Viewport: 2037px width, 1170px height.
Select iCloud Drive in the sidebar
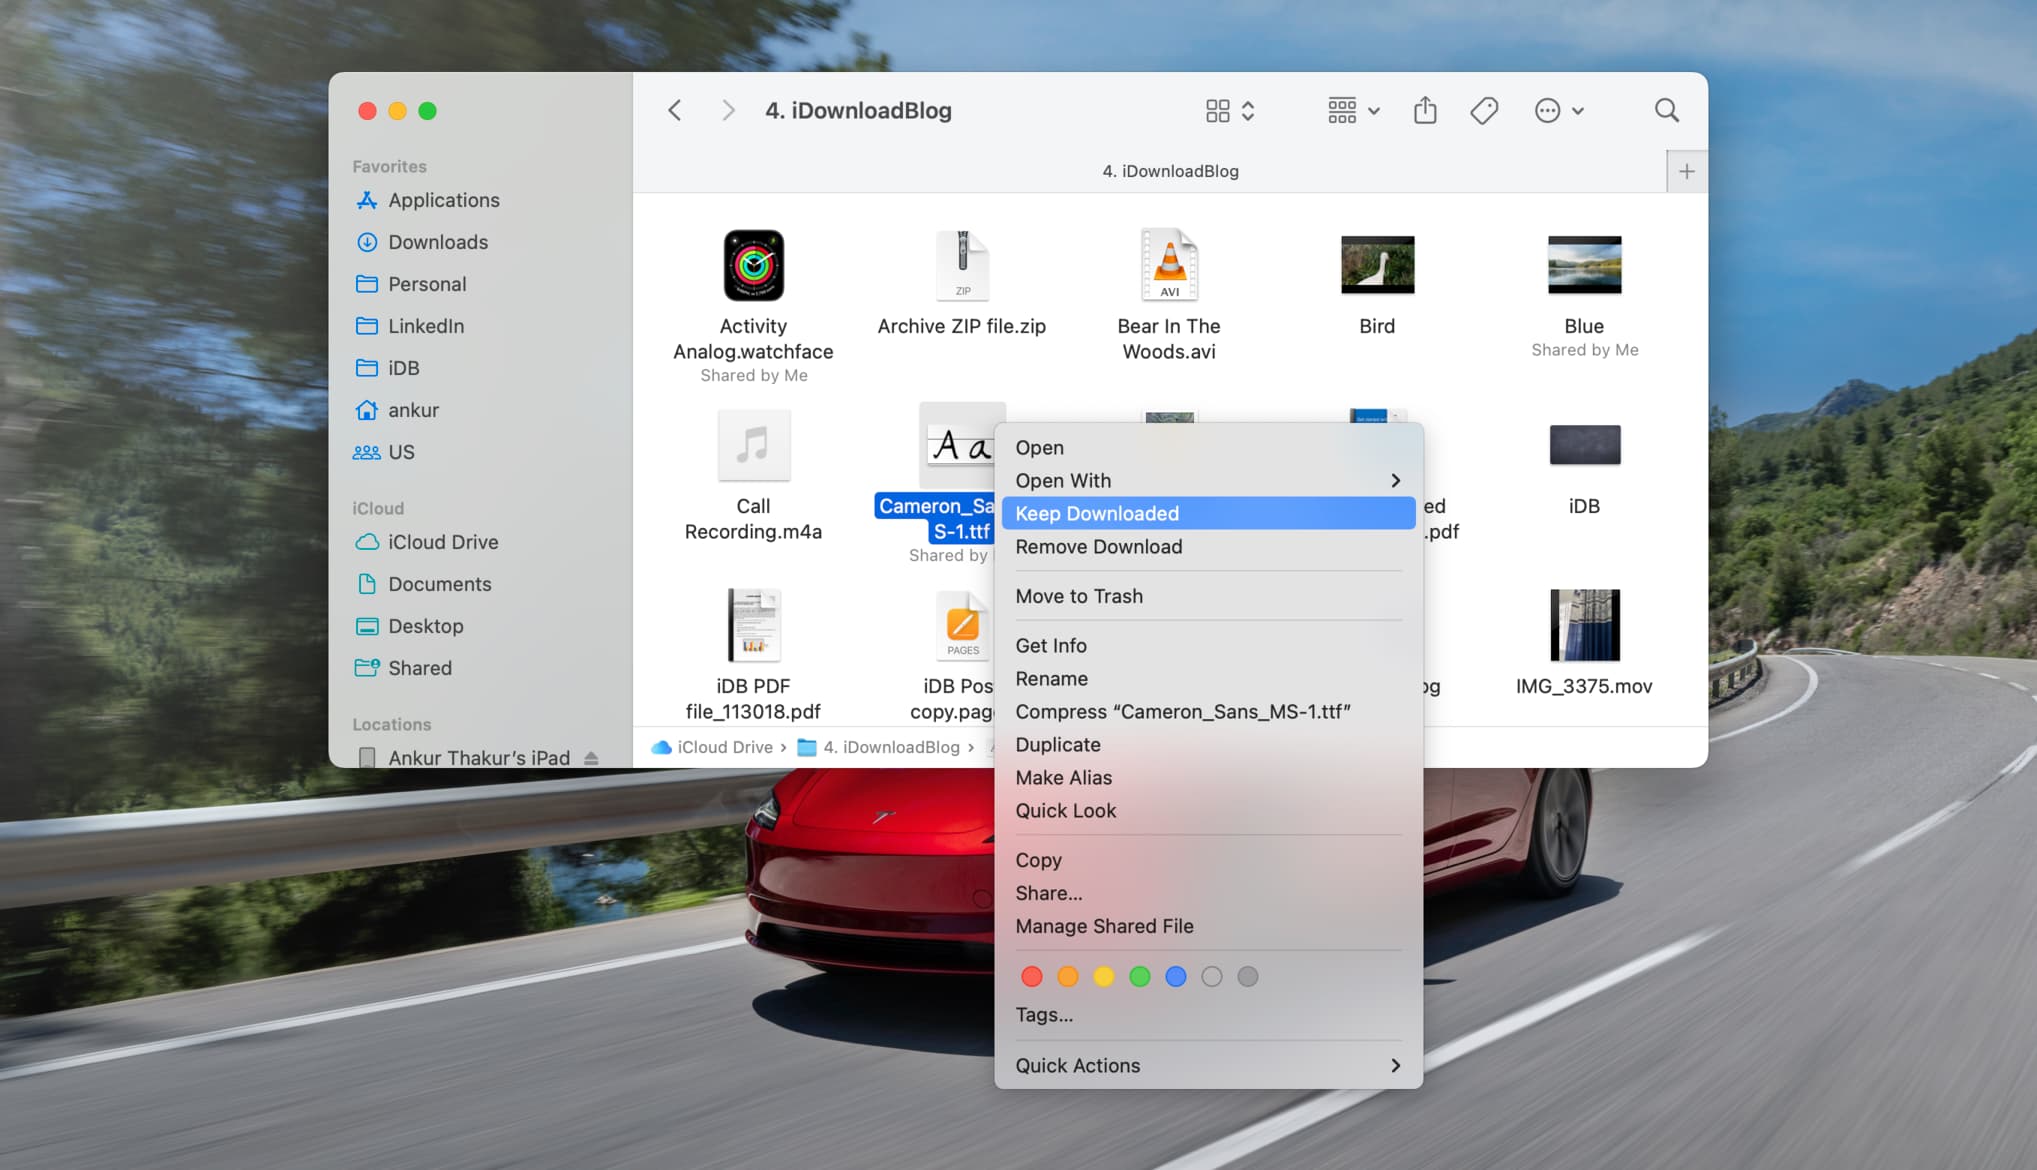[x=442, y=542]
